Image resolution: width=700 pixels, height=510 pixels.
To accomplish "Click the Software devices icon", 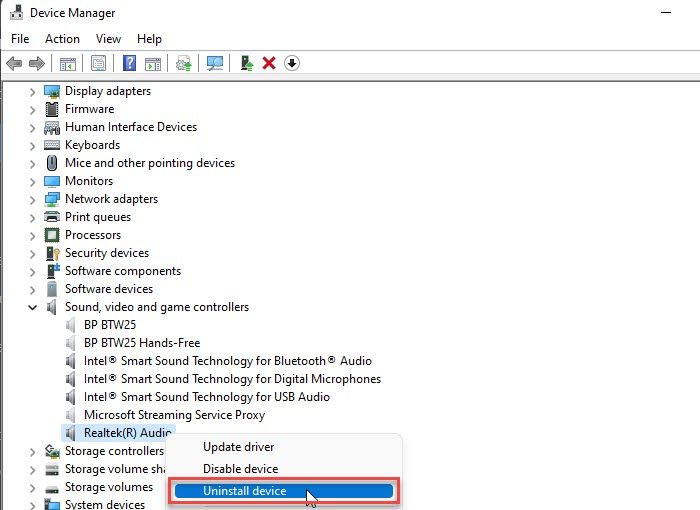I will [x=52, y=289].
